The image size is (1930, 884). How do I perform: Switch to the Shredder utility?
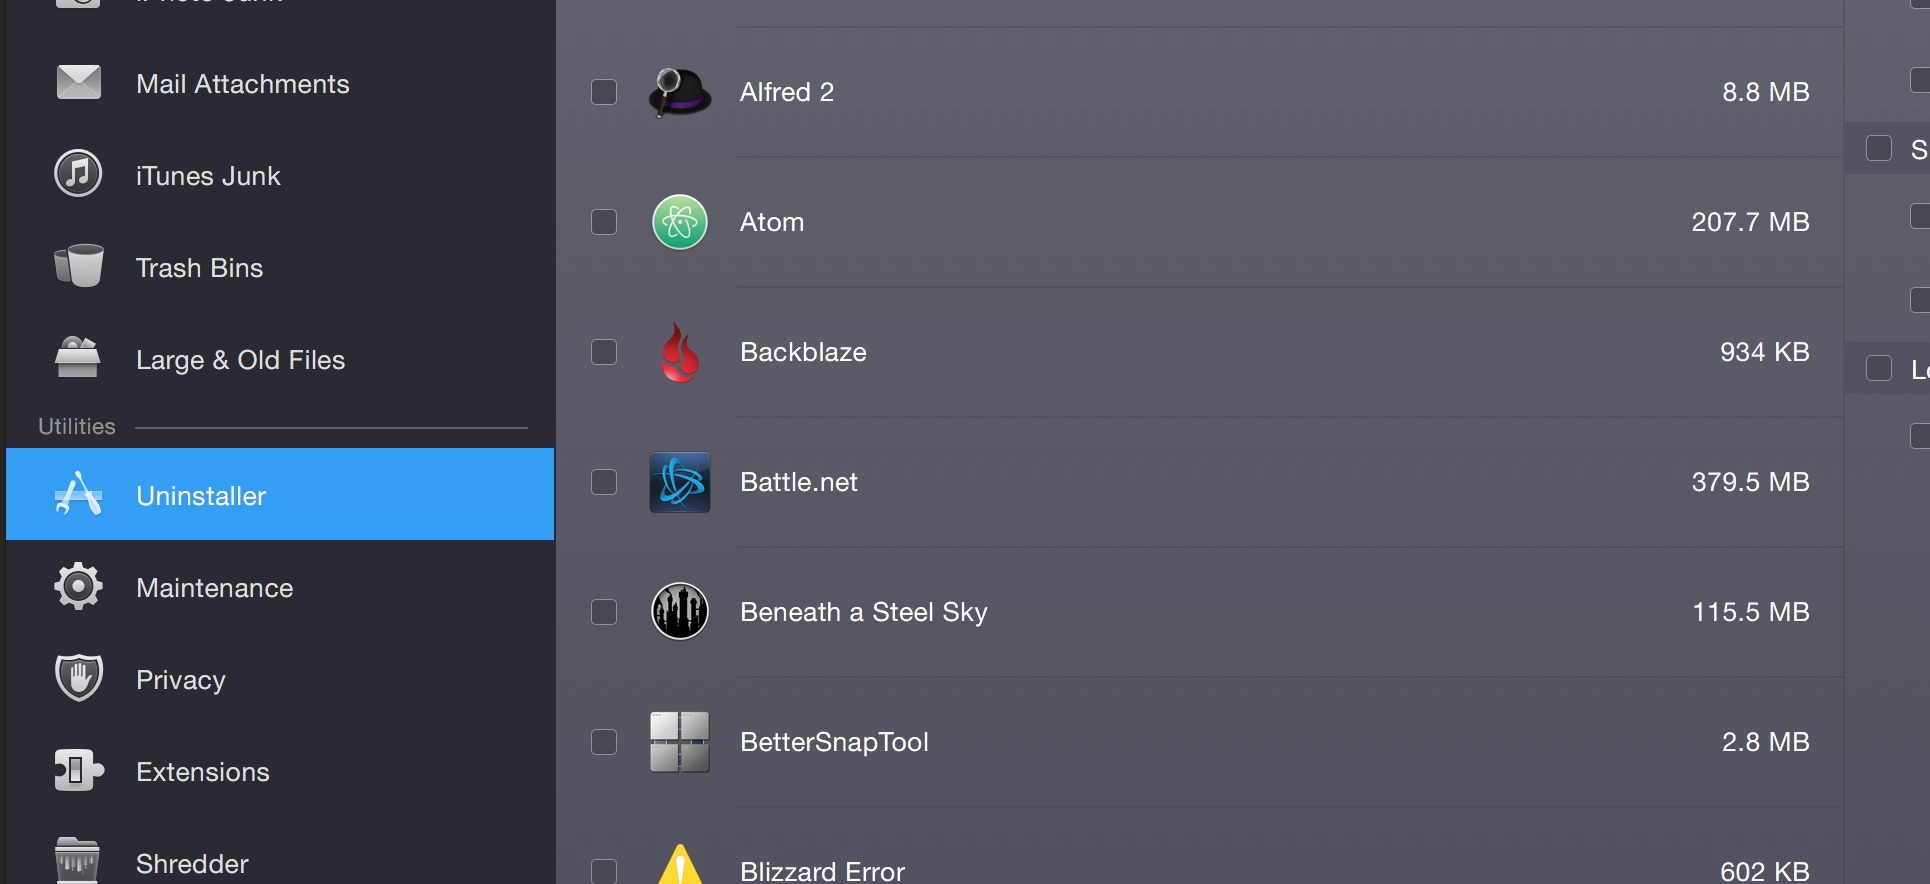192,864
